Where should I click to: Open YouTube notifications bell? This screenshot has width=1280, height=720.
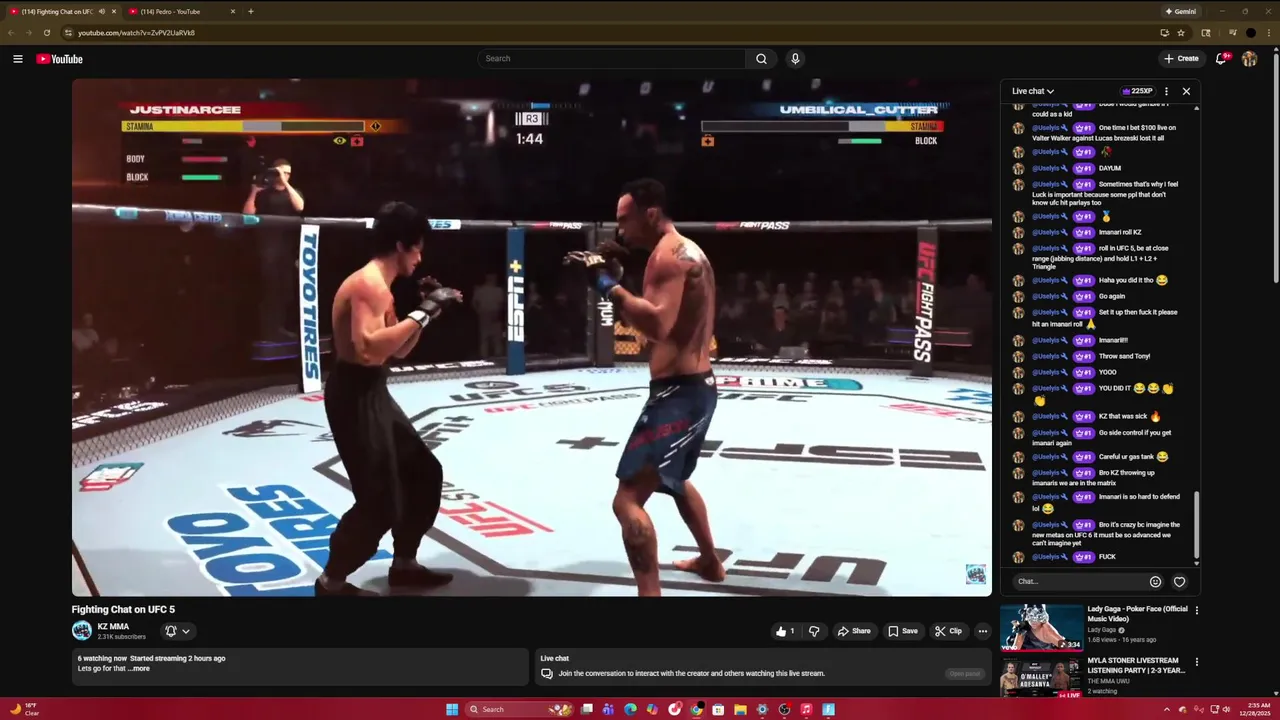tap(1221, 59)
